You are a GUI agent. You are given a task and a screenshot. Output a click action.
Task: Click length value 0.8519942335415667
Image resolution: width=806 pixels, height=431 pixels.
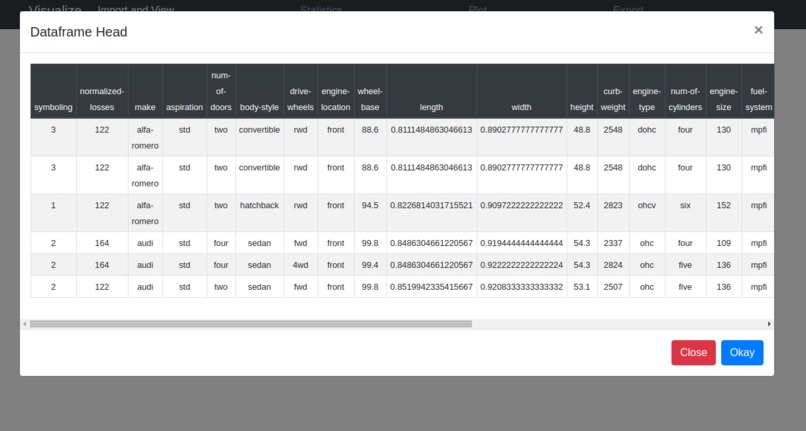click(x=431, y=287)
